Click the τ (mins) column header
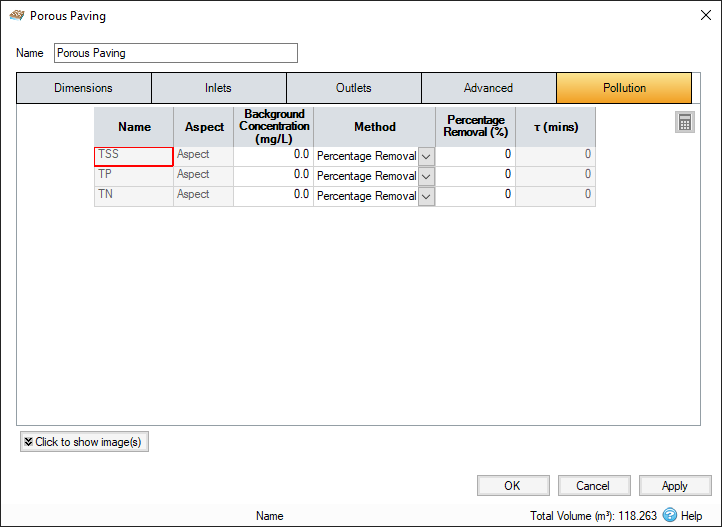722x527 pixels. (x=555, y=127)
